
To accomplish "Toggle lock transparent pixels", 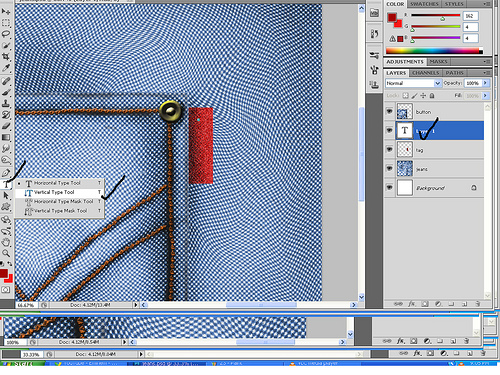I will pos(405,96).
